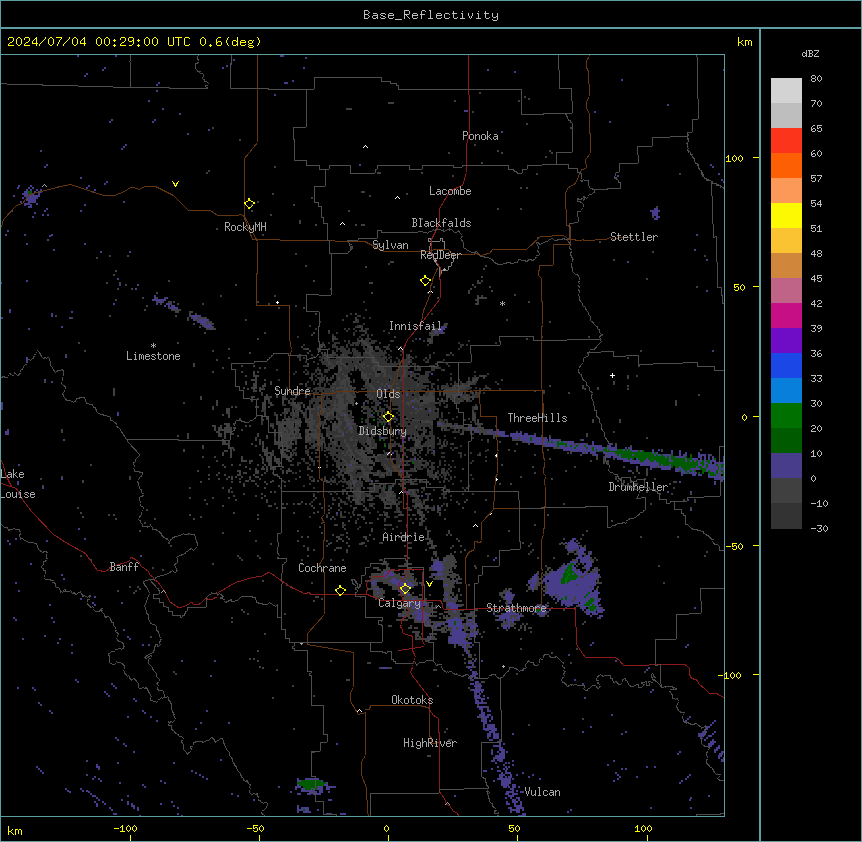Viewport: 862px width, 842px height.
Task: Pick the slate-purple 10 dBZ legend swatch
Action: pyautogui.click(x=786, y=466)
